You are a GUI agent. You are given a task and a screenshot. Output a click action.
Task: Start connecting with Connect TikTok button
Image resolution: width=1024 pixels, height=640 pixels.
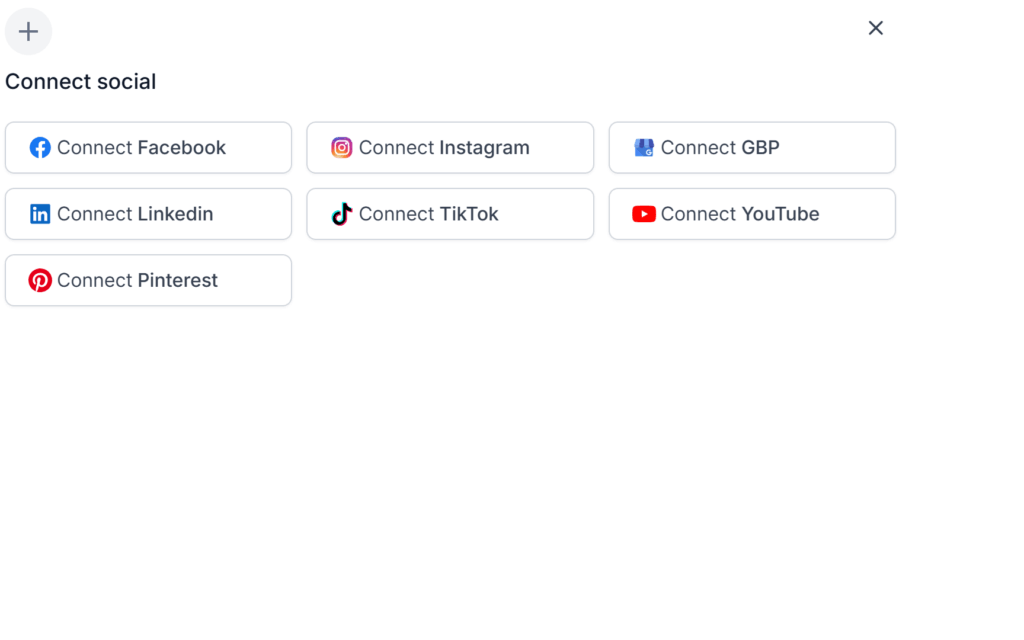point(450,214)
